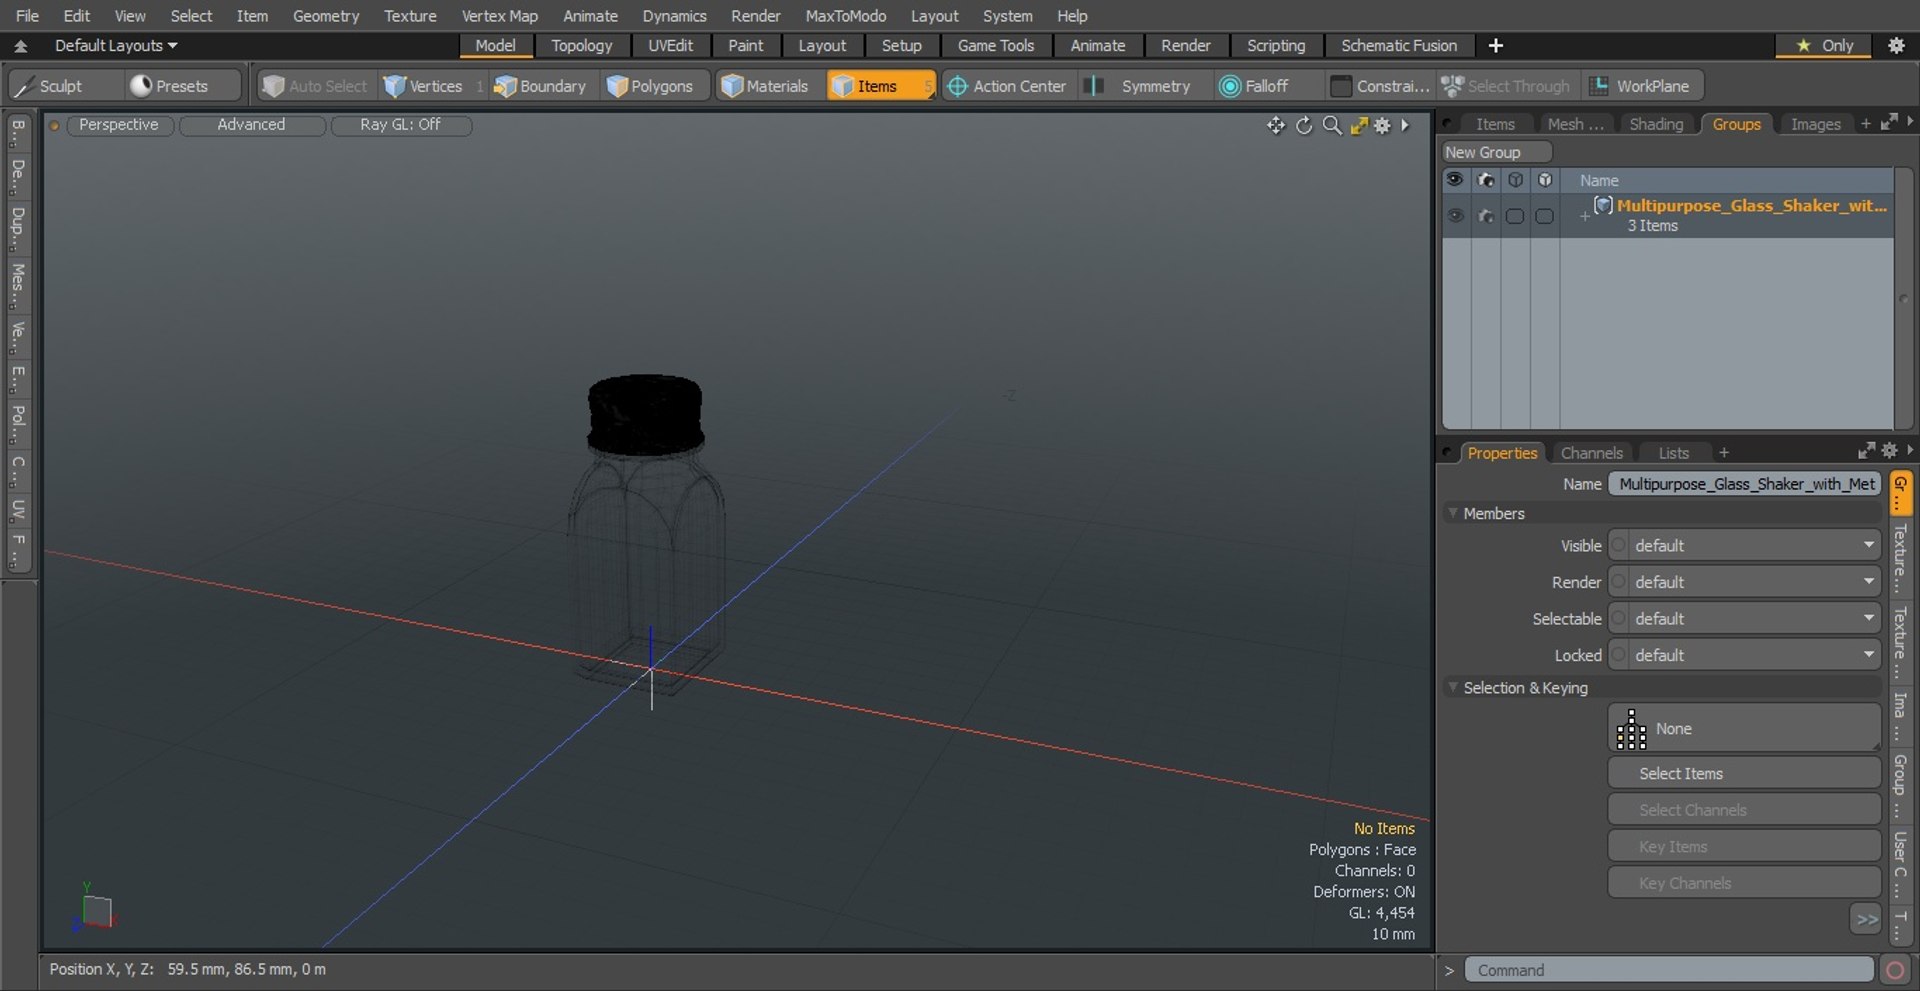Open the Perspective view type dropdown
The image size is (1920, 991).
118,125
